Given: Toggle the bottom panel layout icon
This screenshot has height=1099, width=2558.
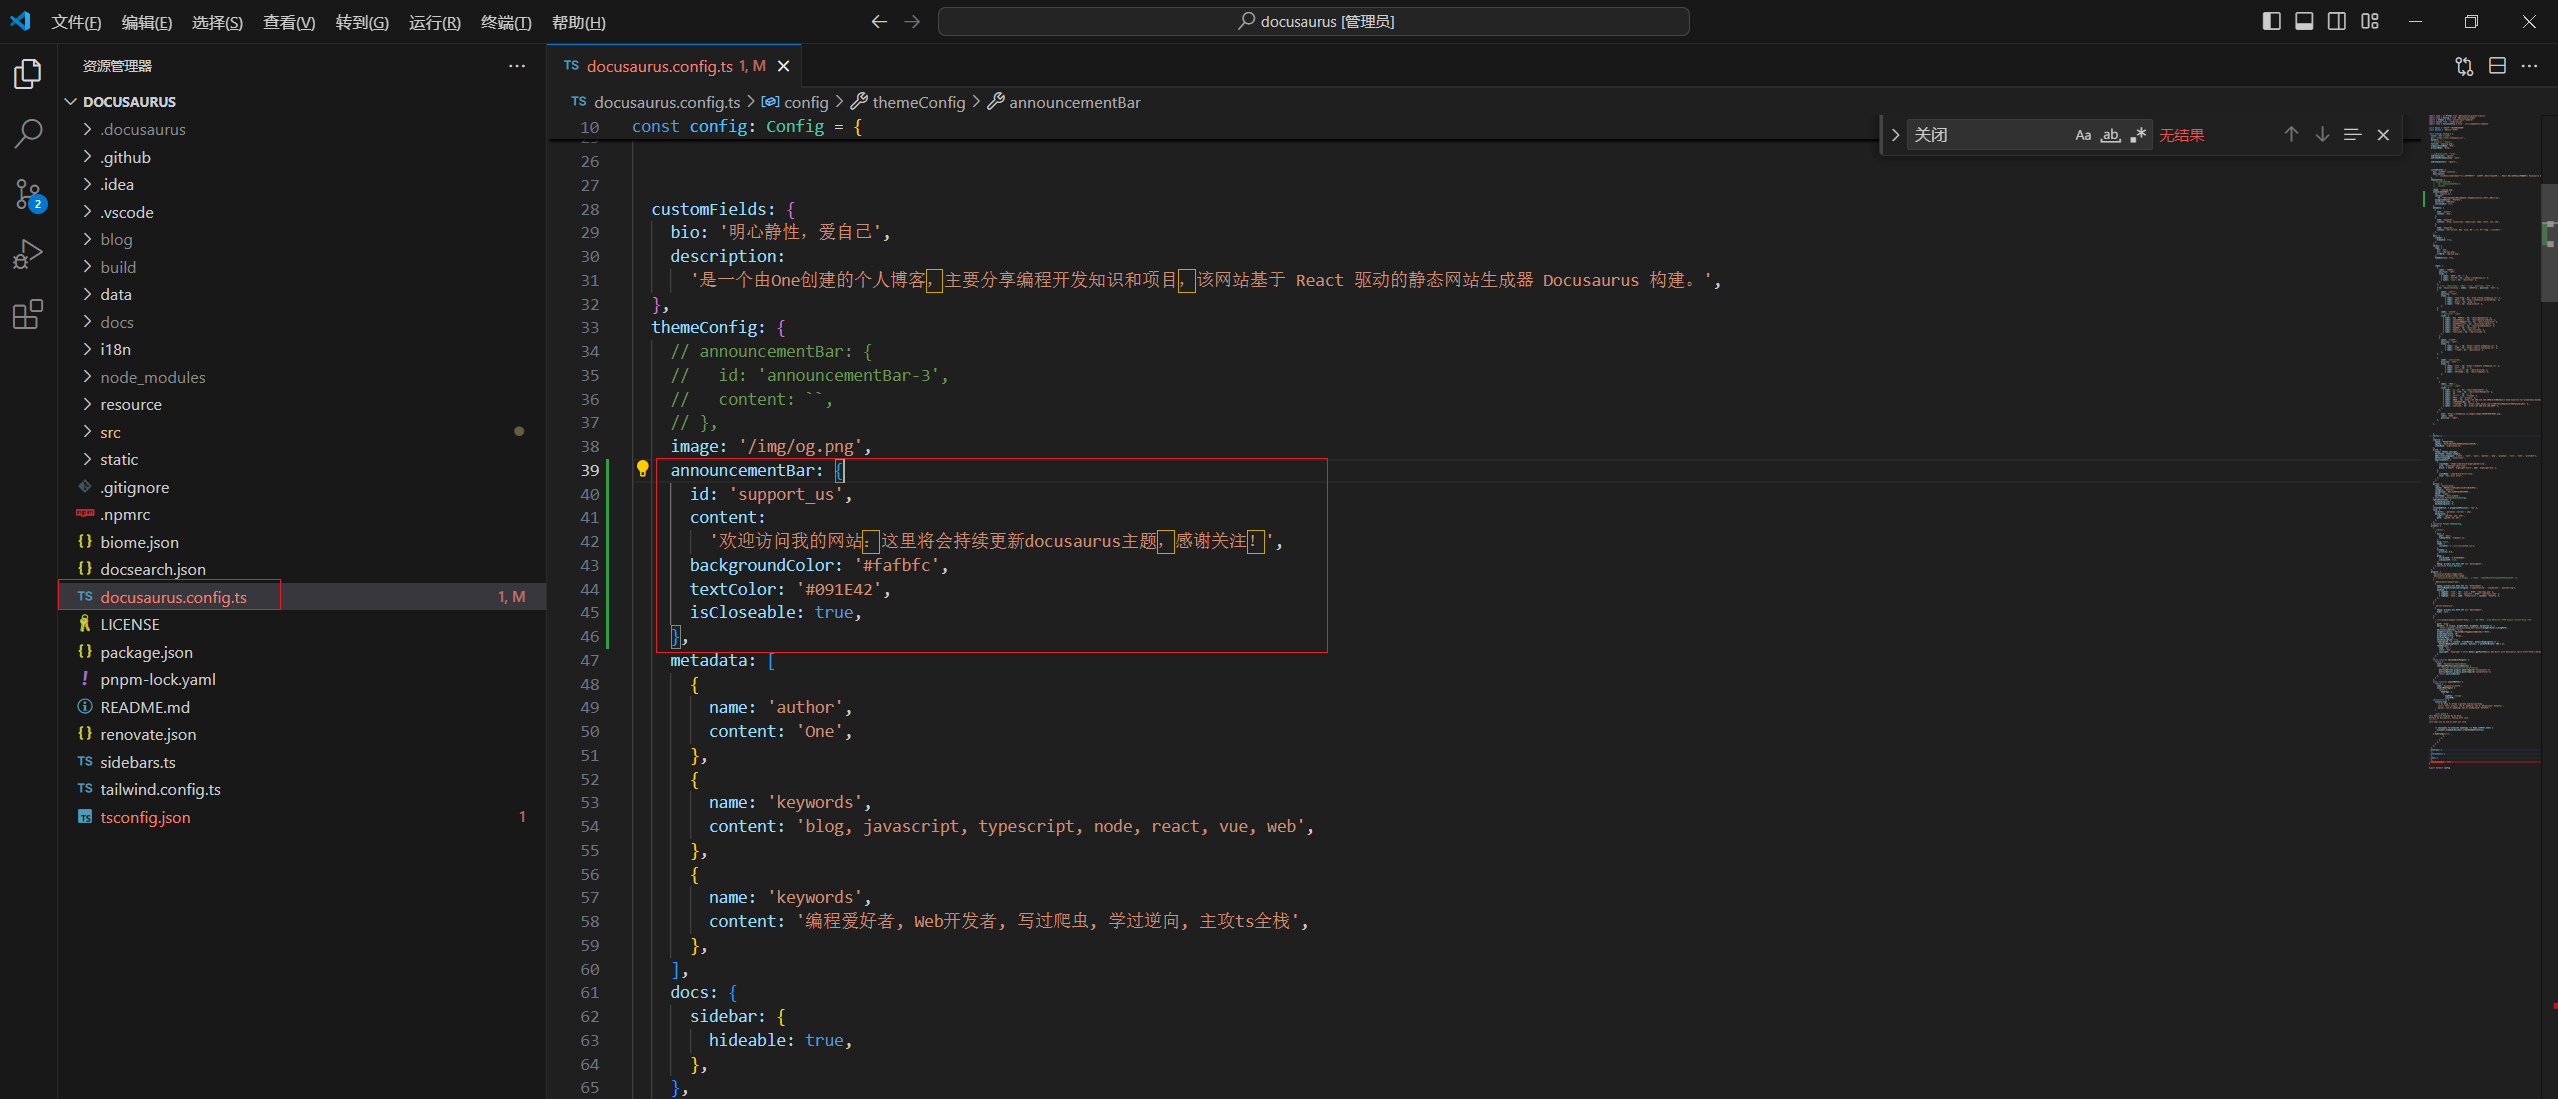Looking at the screenshot, I should (2304, 21).
